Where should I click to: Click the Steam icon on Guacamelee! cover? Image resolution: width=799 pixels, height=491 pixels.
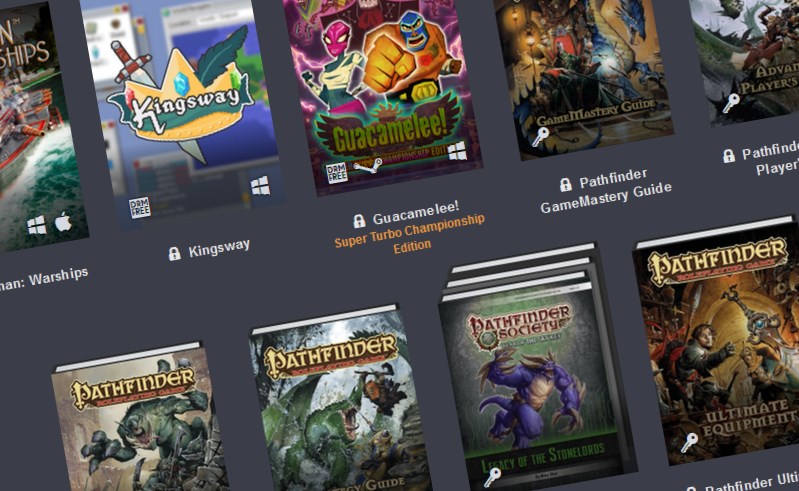coord(368,166)
